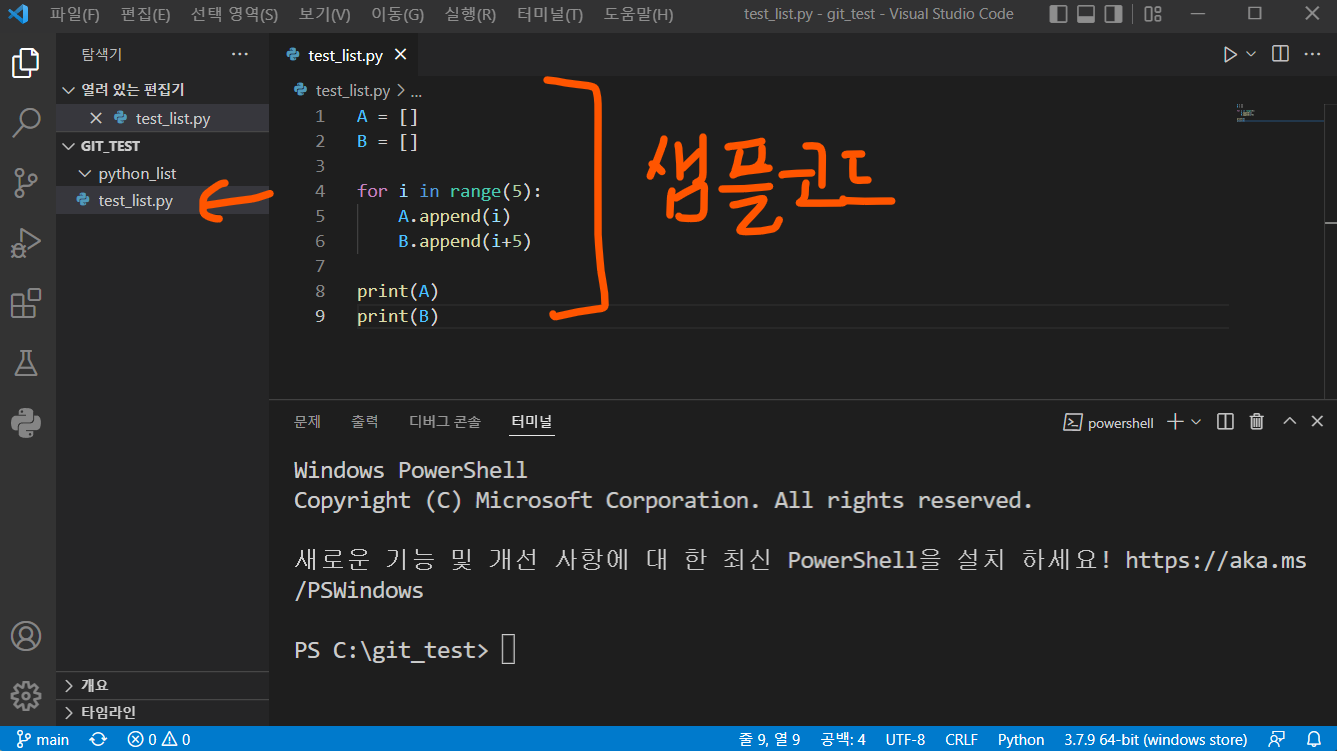This screenshot has width=1337, height=751.
Task: Click the line and column indicator 줄 9, 열 9
Action: [x=769, y=739]
